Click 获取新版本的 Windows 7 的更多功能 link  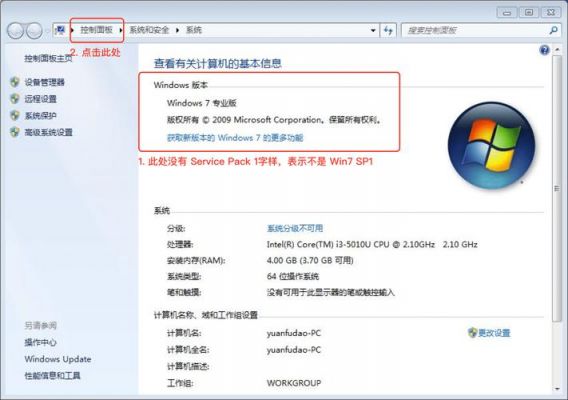[x=235, y=138]
